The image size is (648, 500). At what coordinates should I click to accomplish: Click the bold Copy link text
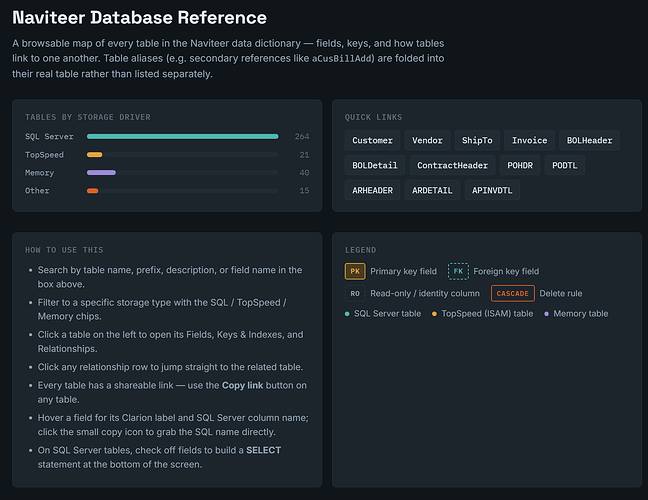coord(242,385)
